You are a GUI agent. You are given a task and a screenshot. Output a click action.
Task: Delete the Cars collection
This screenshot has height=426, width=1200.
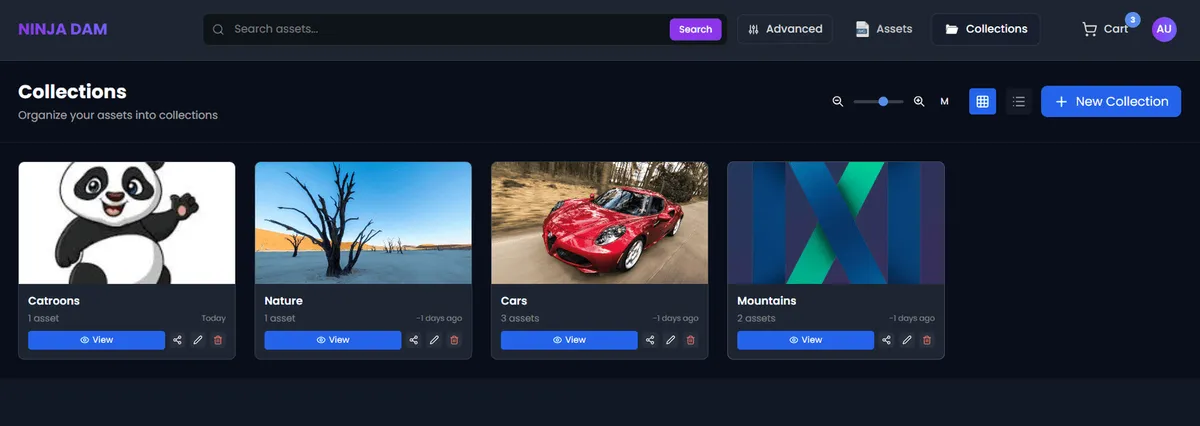click(x=690, y=340)
